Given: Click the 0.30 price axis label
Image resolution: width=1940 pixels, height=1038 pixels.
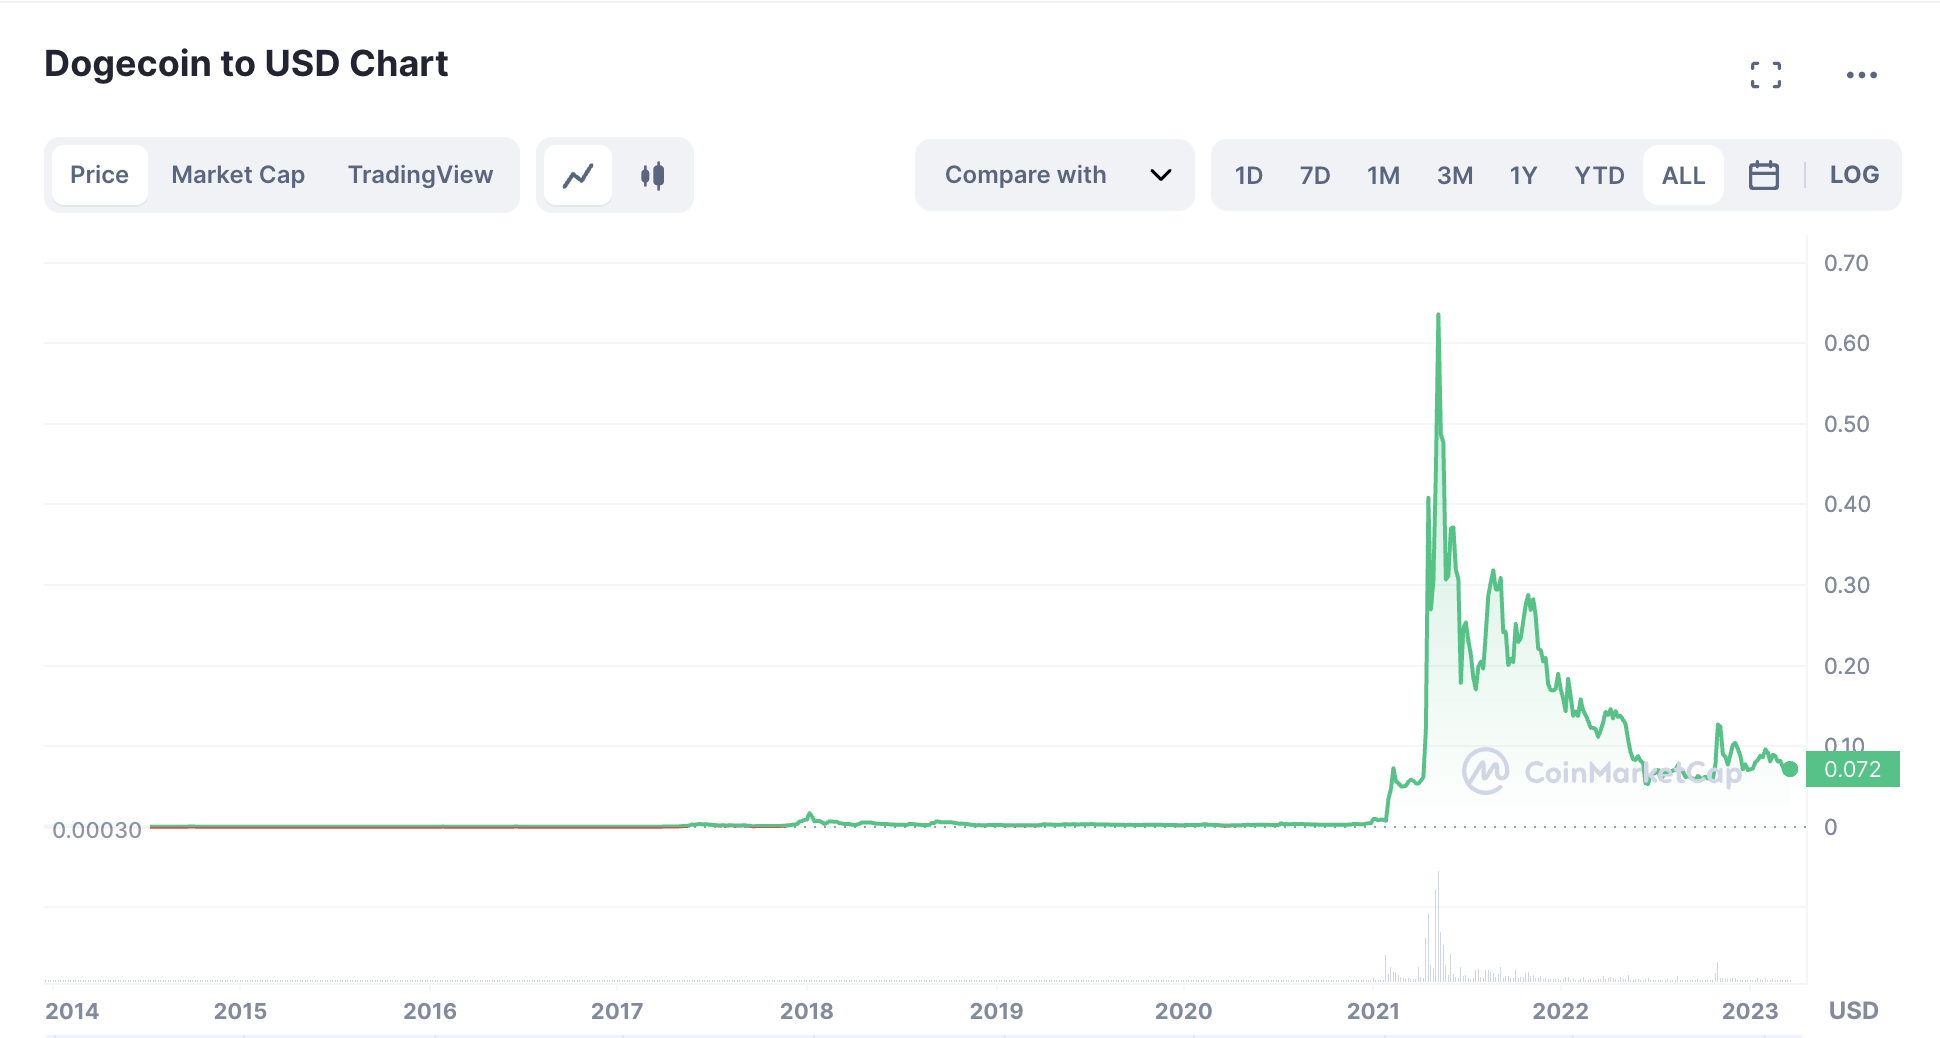Looking at the screenshot, I should coord(1847,585).
